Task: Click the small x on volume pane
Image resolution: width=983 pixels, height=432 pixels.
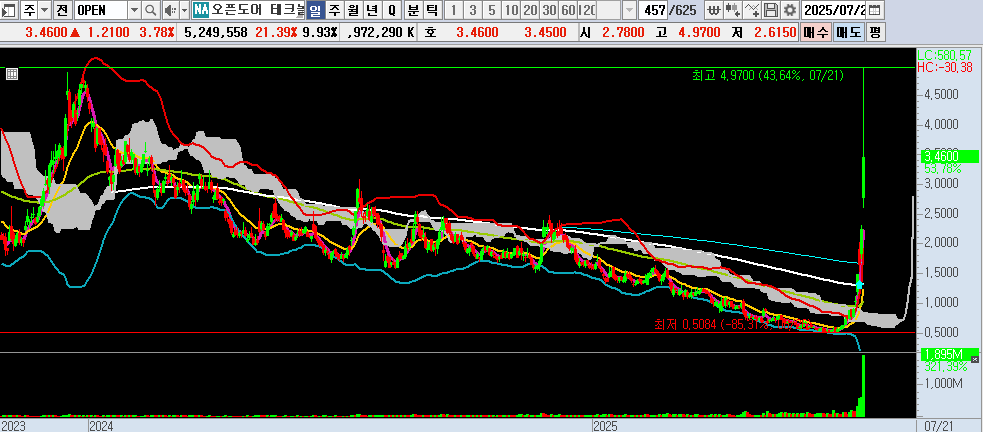Action: coord(974,359)
